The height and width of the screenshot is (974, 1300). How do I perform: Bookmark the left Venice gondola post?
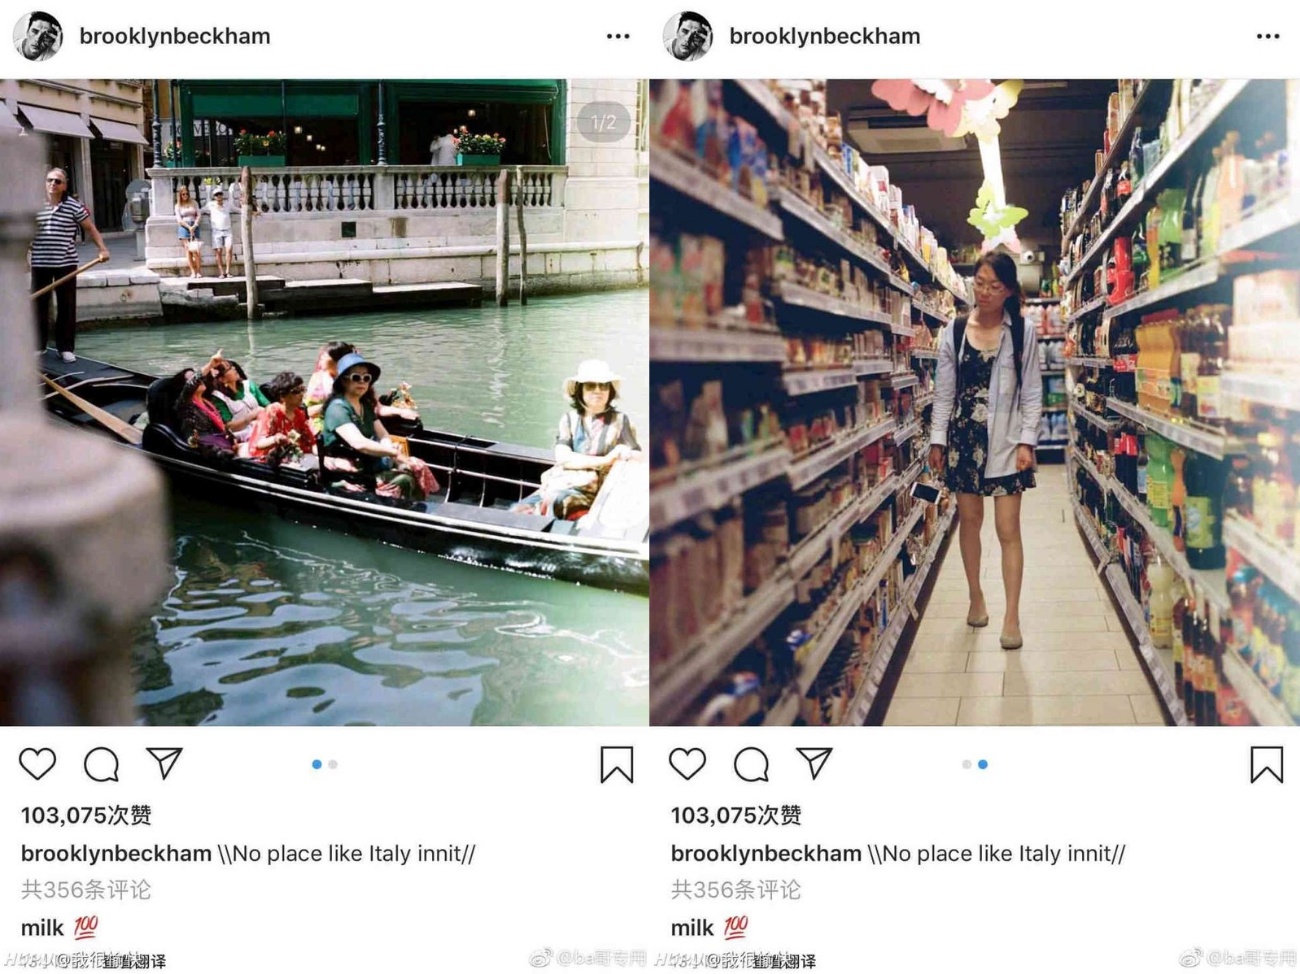616,764
